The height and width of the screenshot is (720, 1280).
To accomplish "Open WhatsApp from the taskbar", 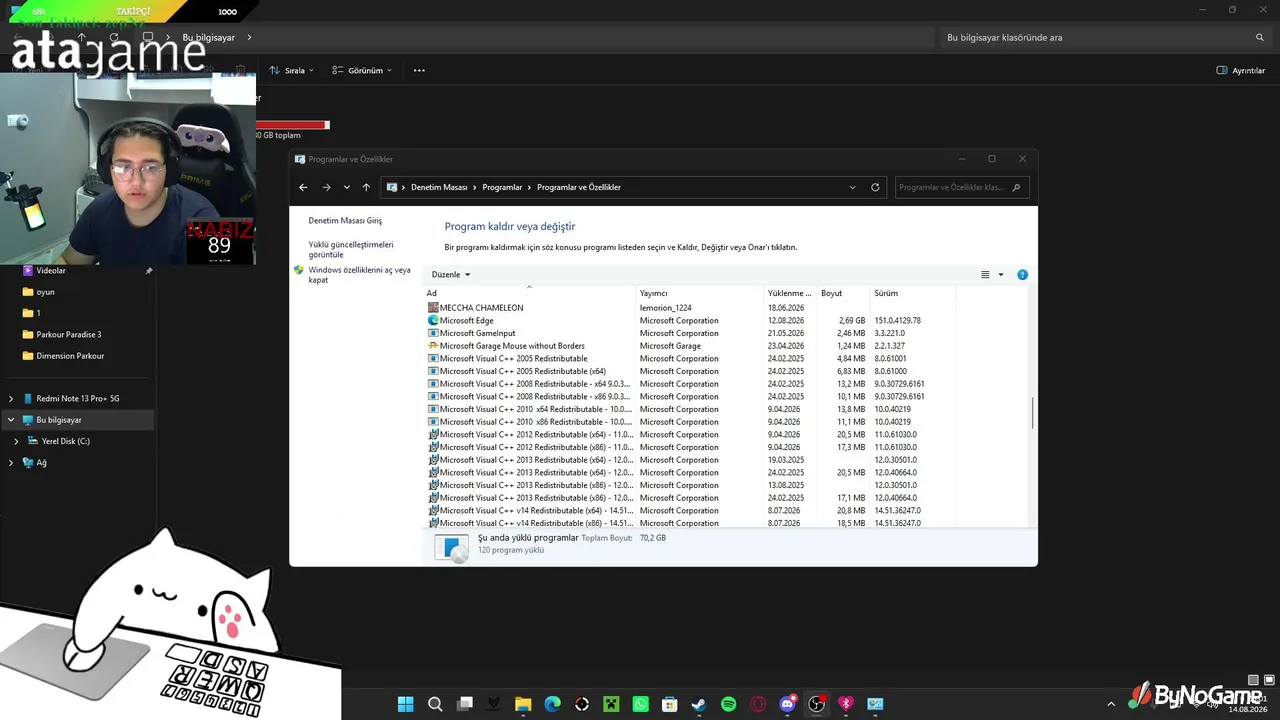I will (640, 704).
